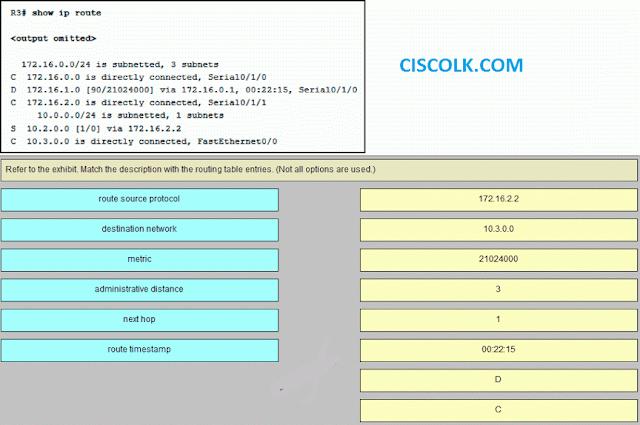Select the 'next hop' description box
Image resolution: width=640 pixels, height=425 pixels.
(x=140, y=320)
